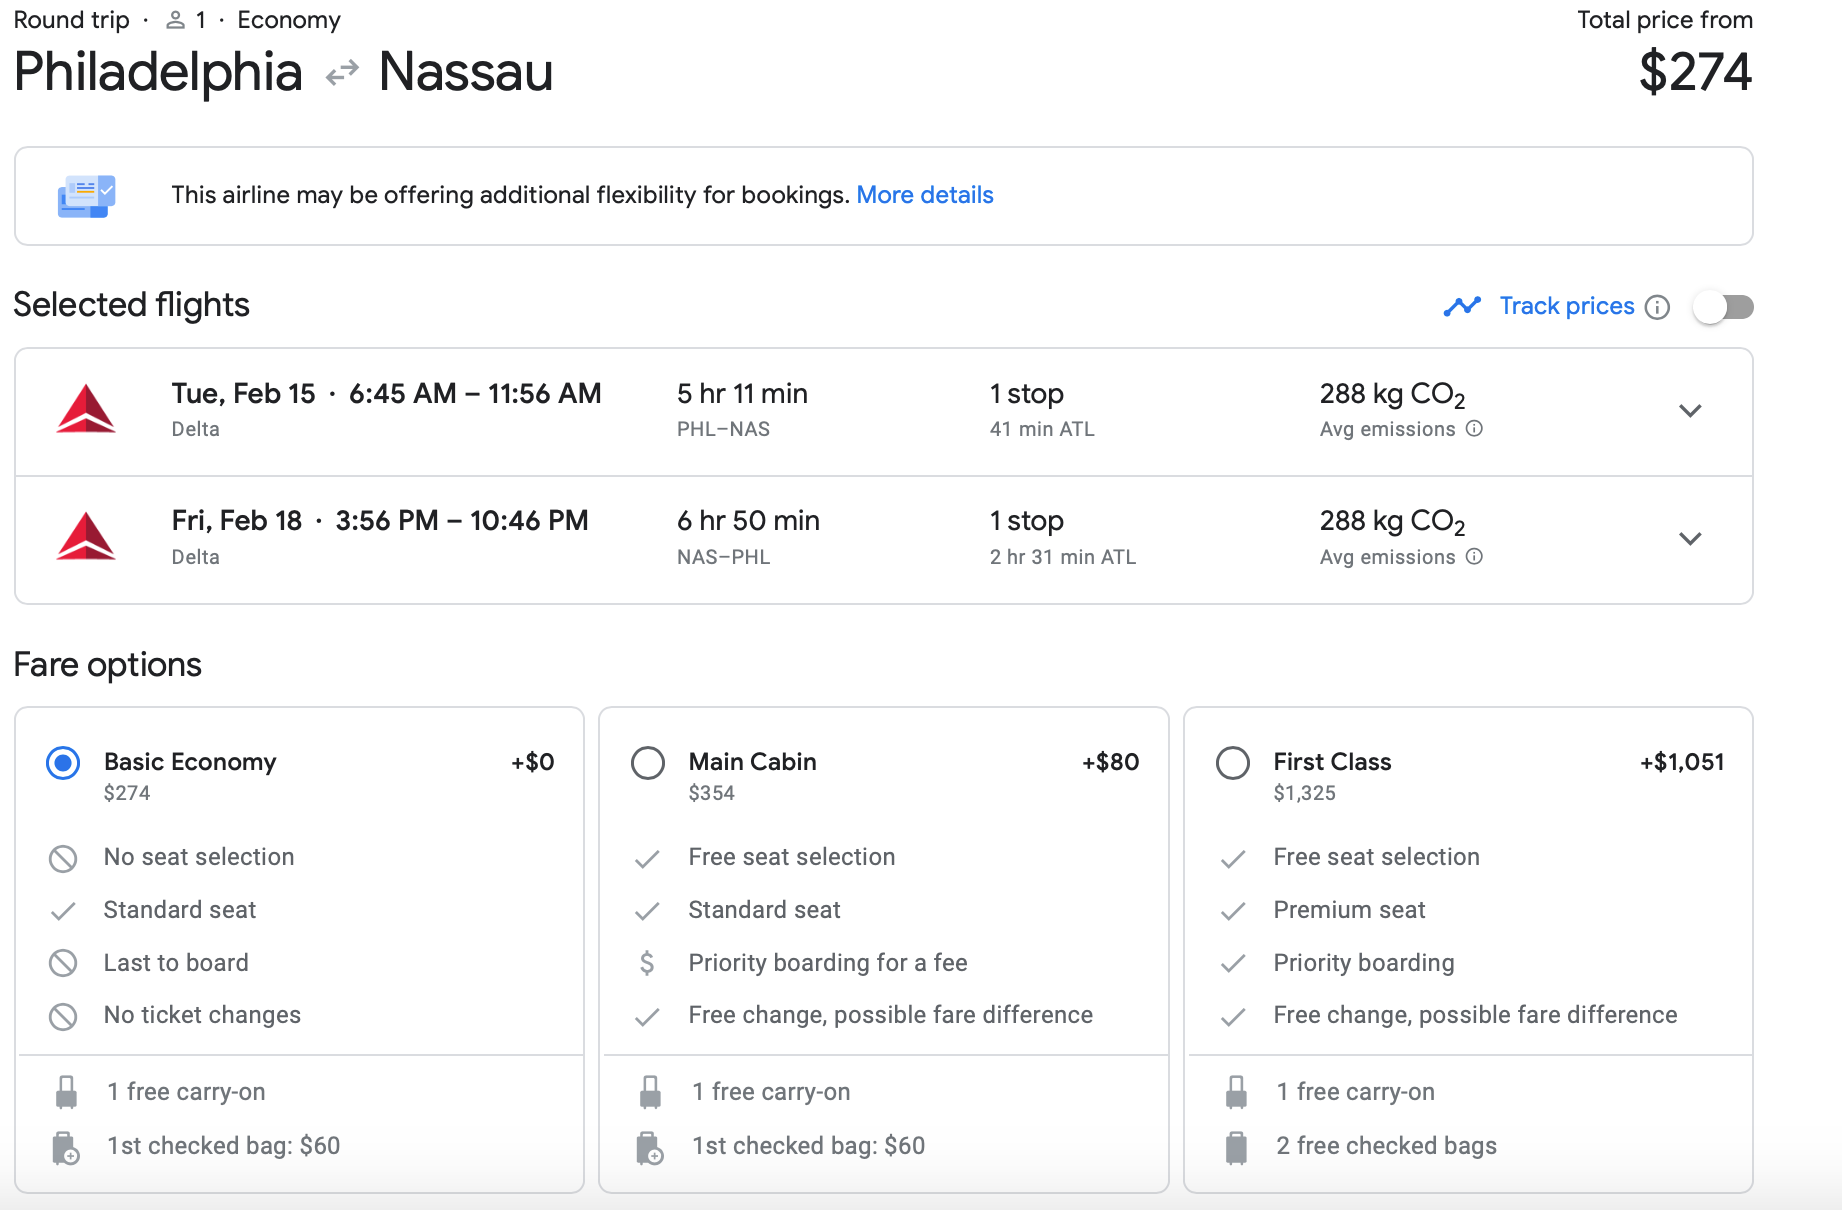Viewport: 1842px width, 1210px height.
Task: Expand the Tue, Feb 15 flight details
Action: pos(1690,411)
